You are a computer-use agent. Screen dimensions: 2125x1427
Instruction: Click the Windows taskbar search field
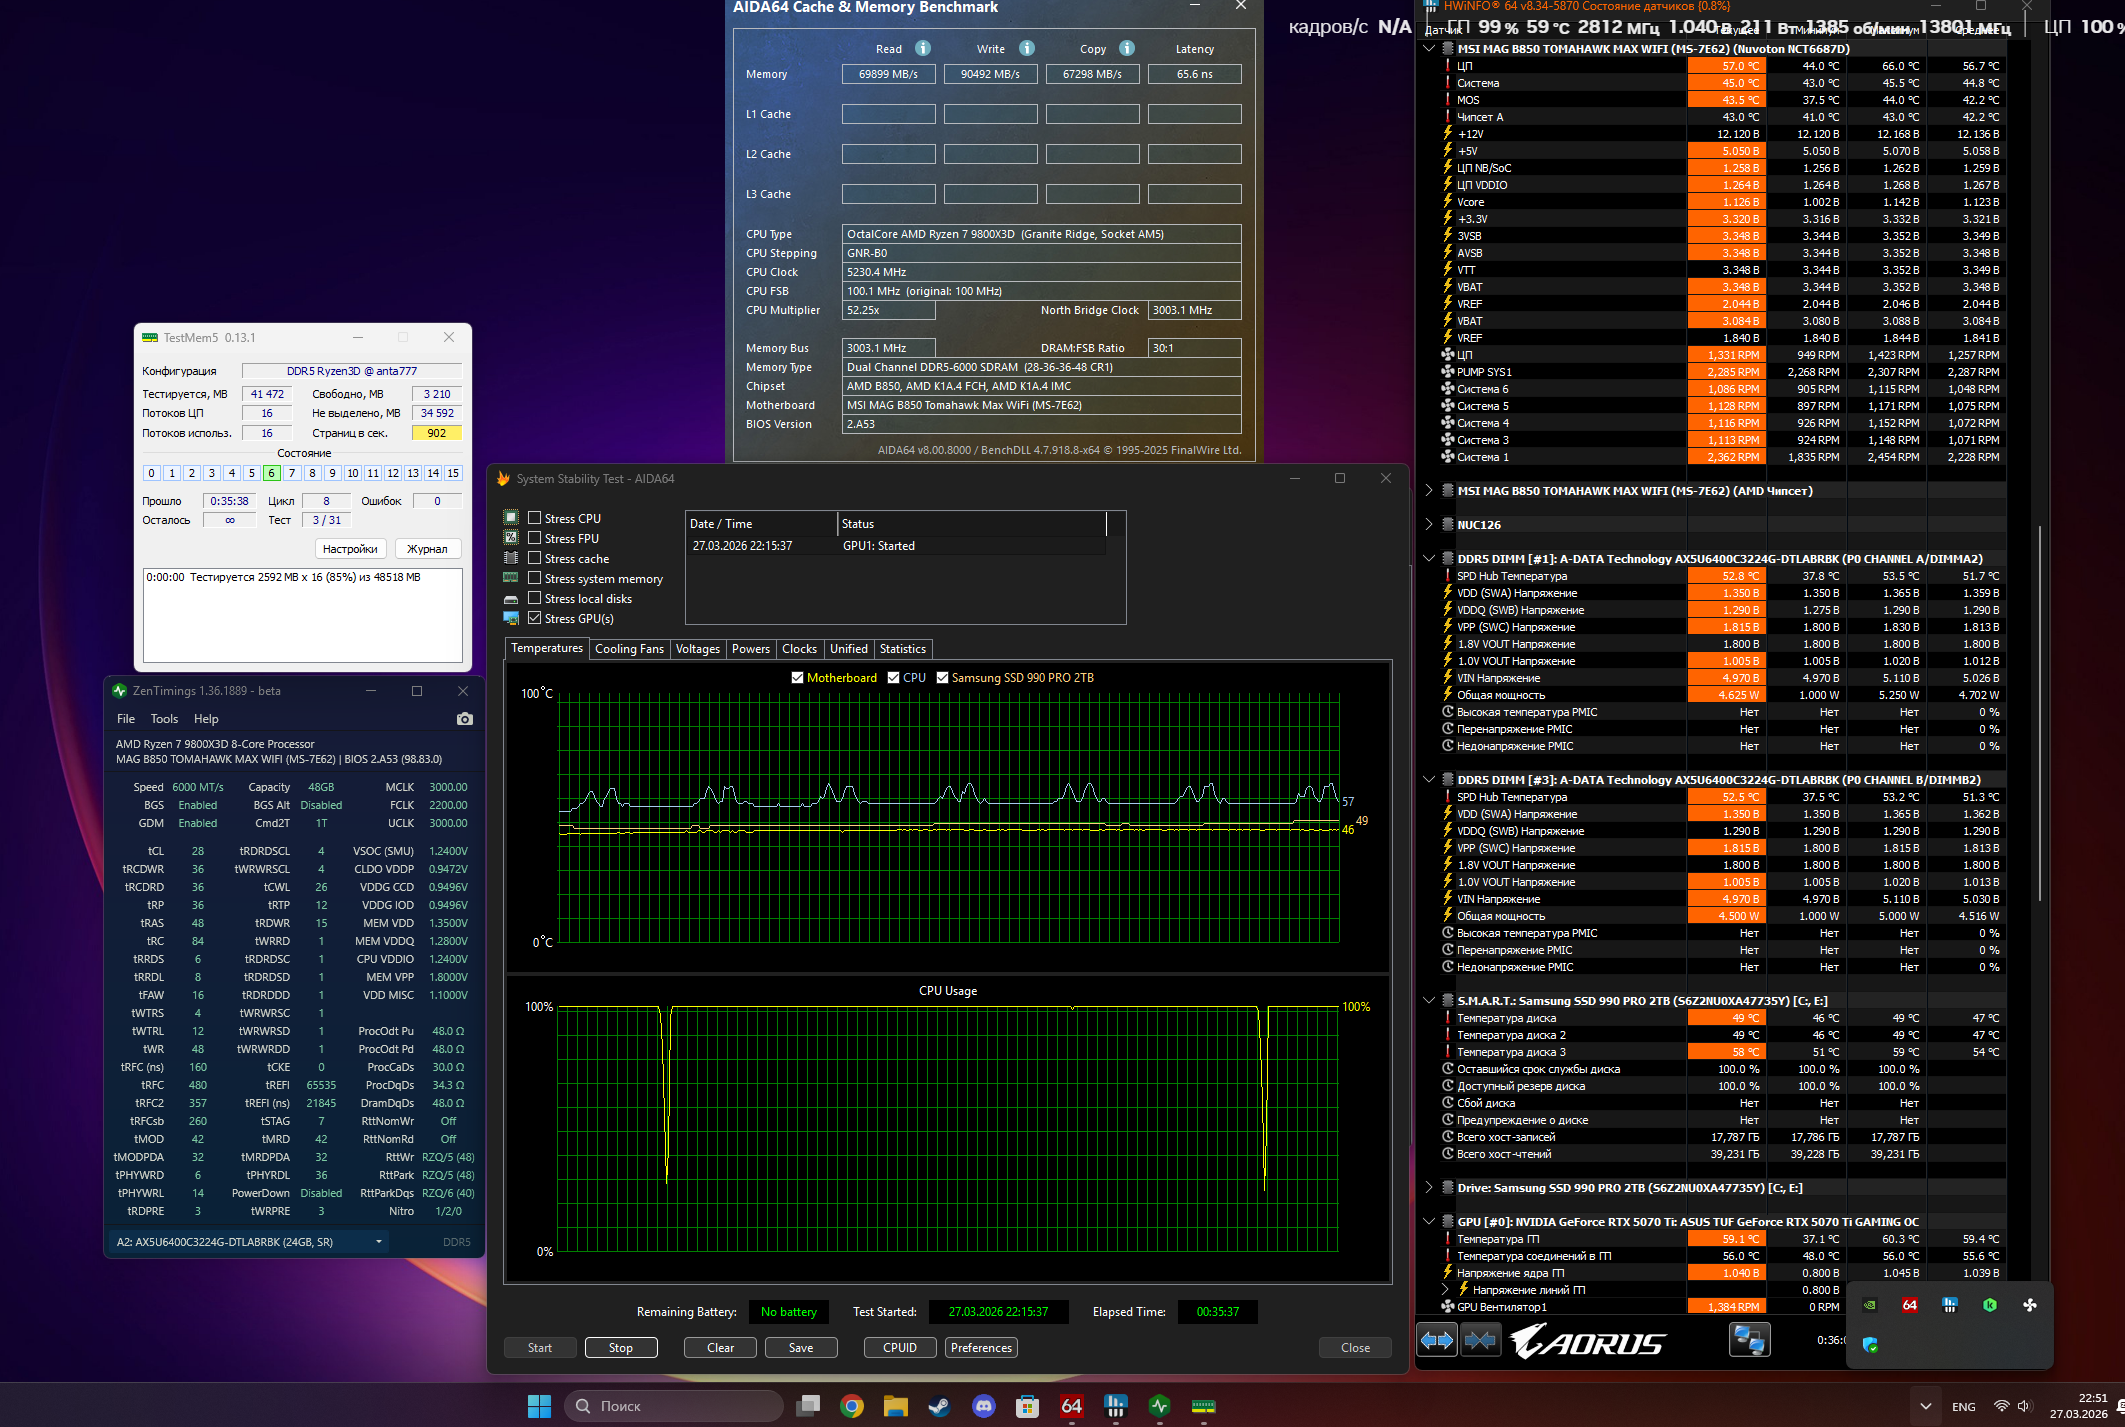[675, 1406]
